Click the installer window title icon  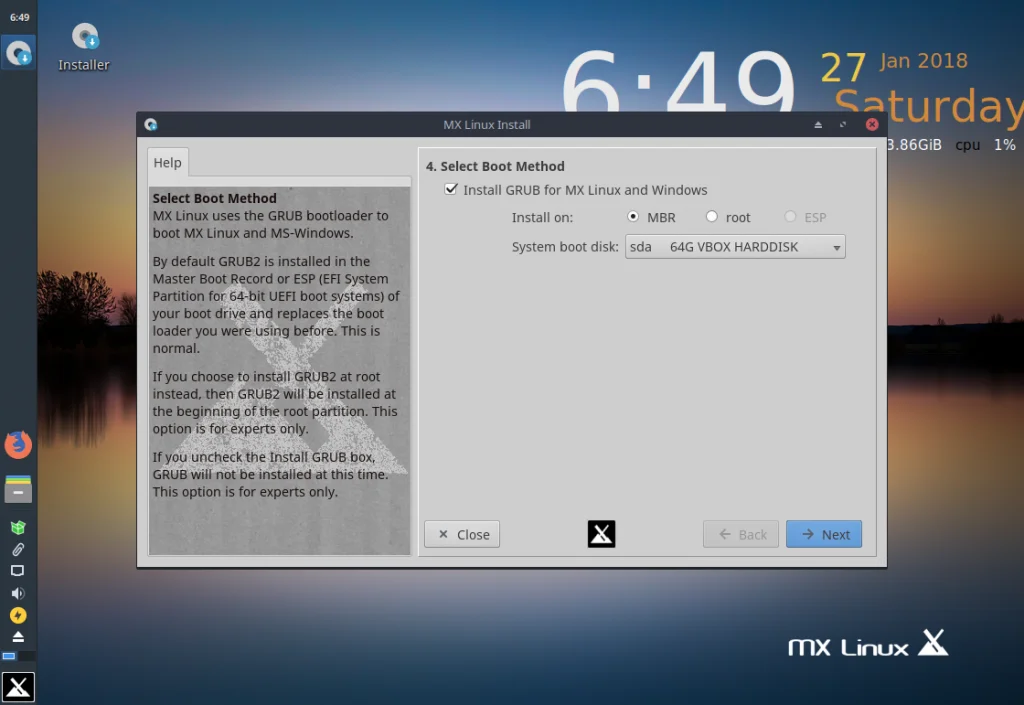click(x=151, y=124)
